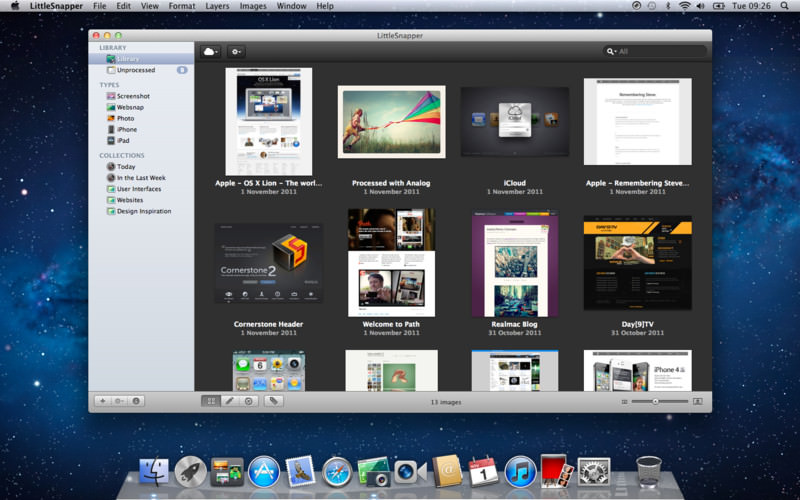Open the gear action menu in top toolbar
800x500 pixels.
click(236, 52)
